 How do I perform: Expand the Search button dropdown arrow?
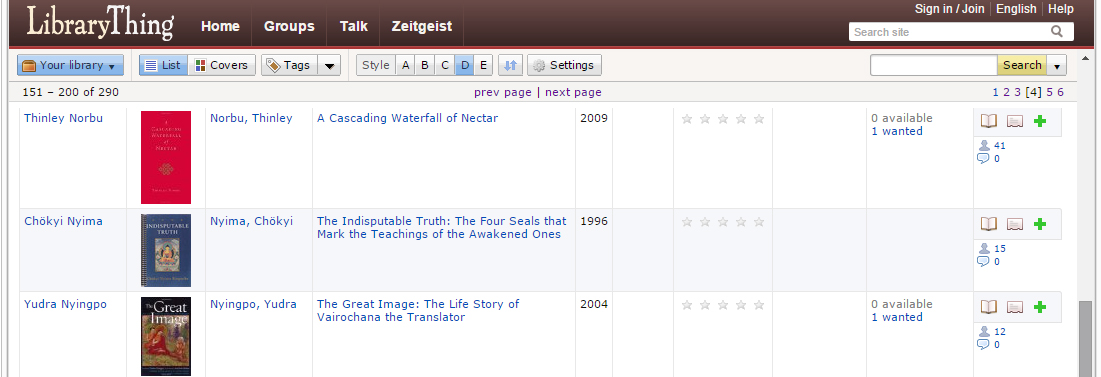pyautogui.click(x=1057, y=65)
